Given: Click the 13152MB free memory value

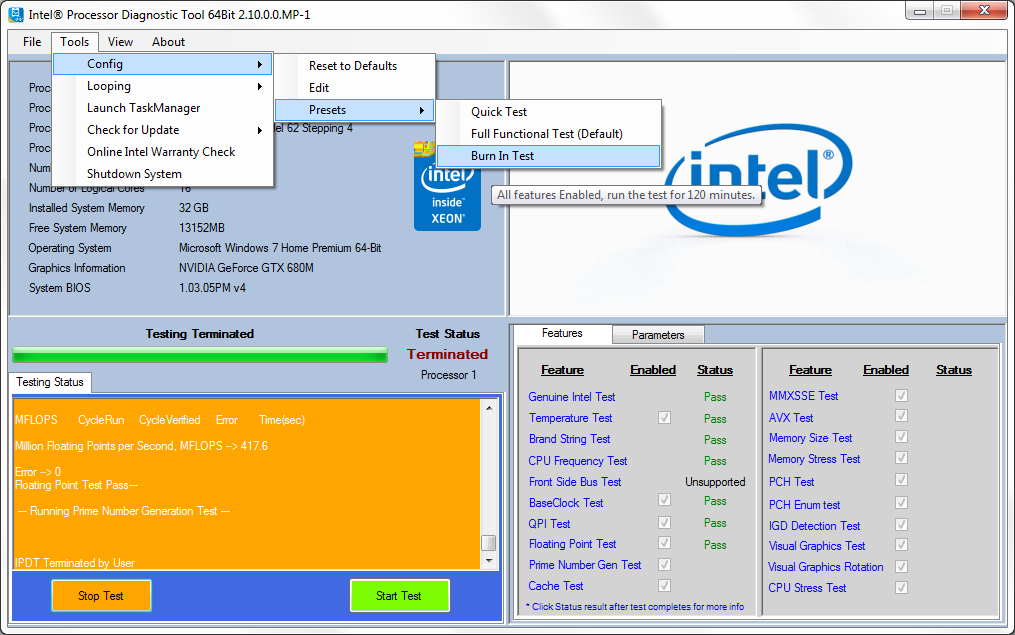Looking at the screenshot, I should point(202,228).
